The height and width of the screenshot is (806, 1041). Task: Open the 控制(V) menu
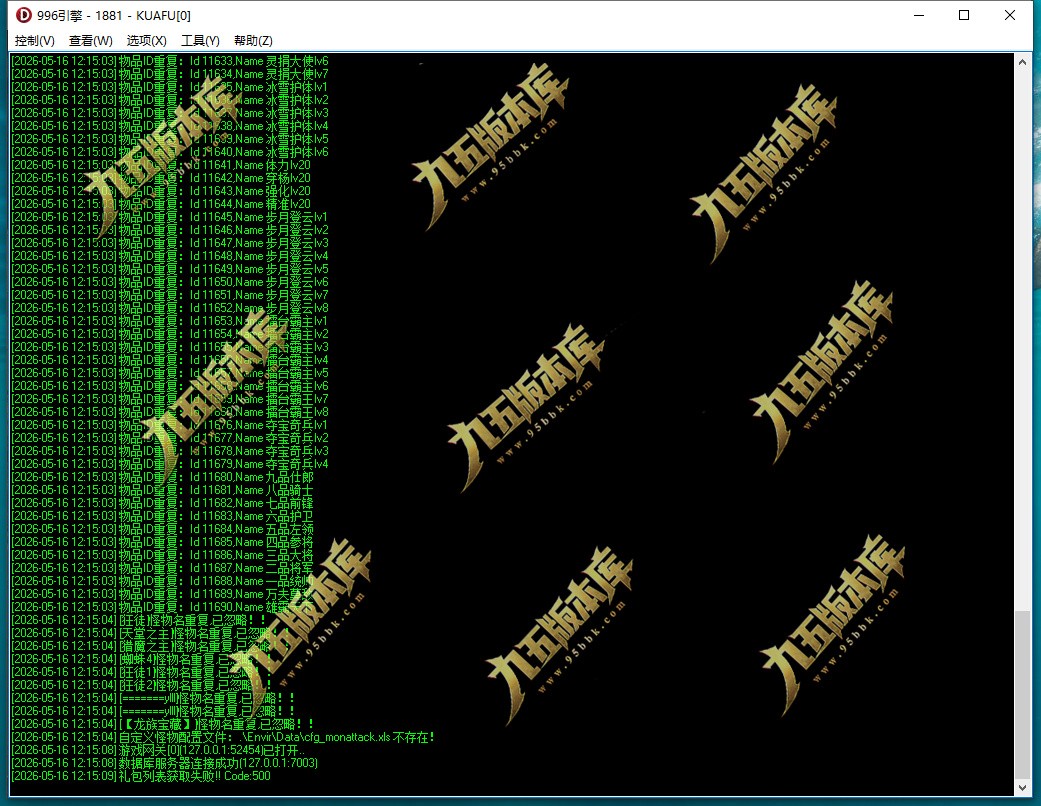point(35,40)
